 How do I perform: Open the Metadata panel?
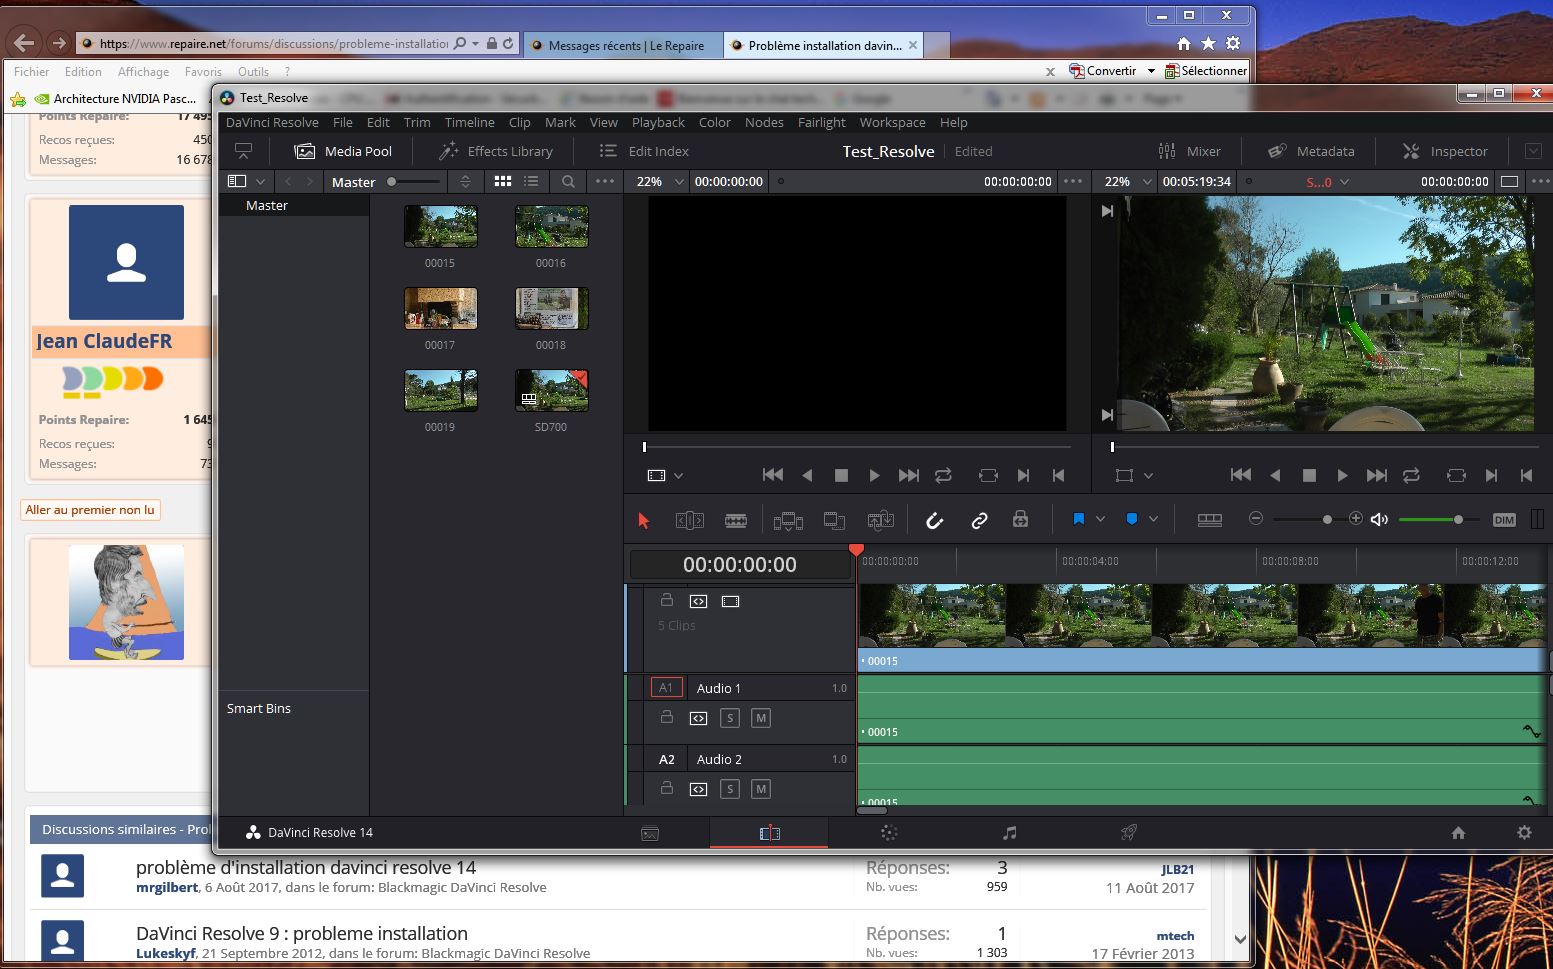point(1311,151)
